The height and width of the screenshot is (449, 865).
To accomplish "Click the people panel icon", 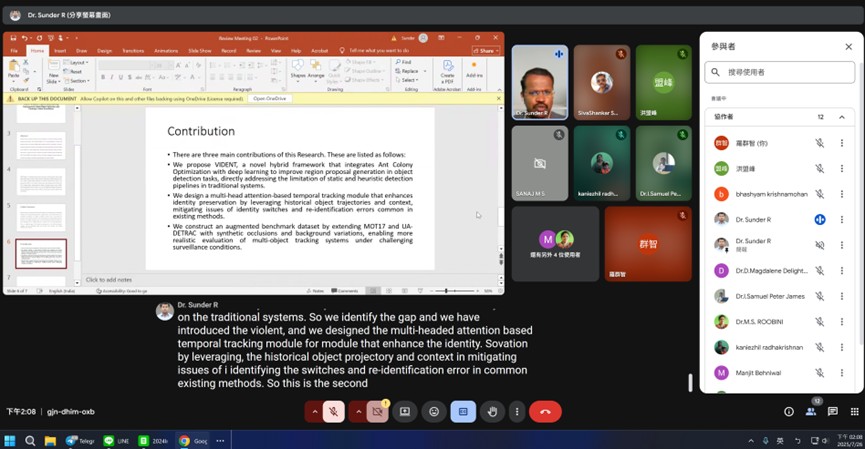I will tap(811, 411).
